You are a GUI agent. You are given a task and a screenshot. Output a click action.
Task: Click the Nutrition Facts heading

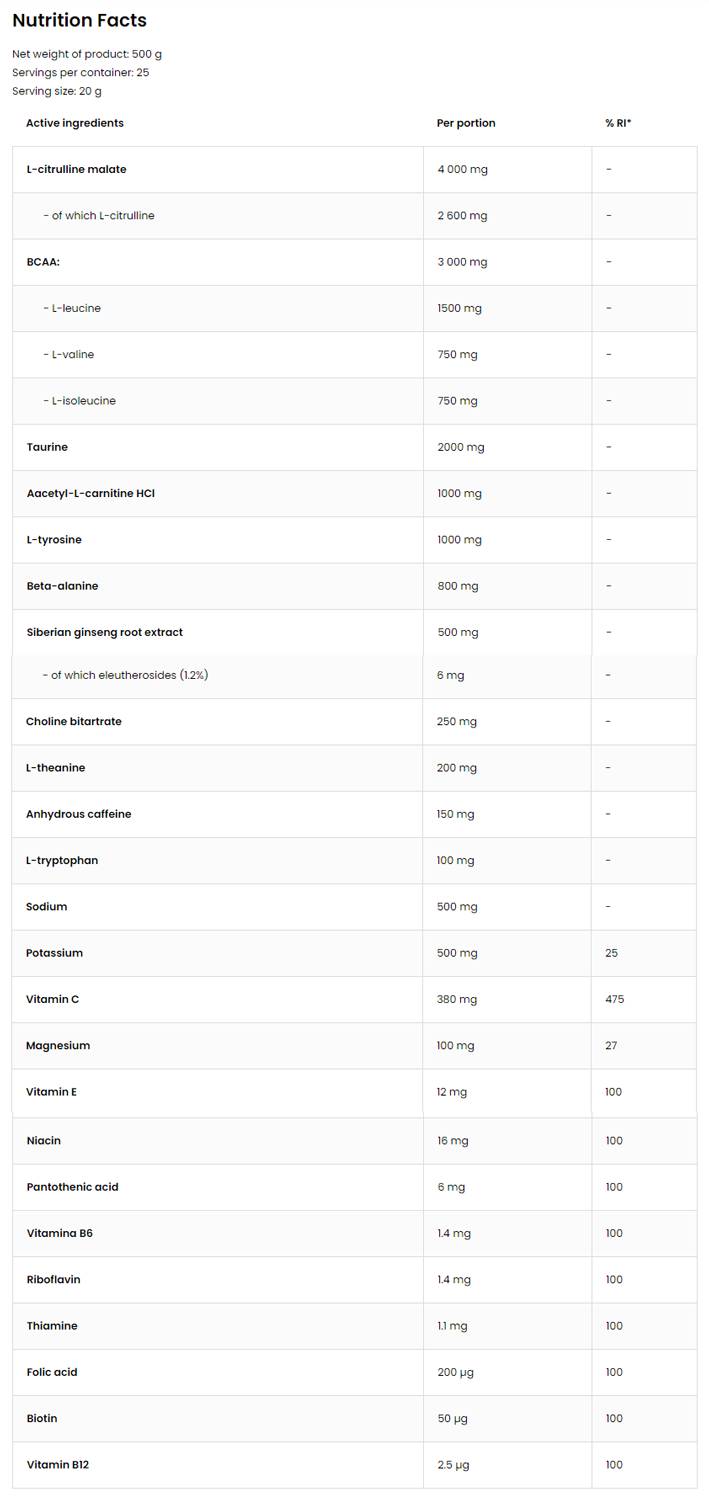tap(79, 20)
